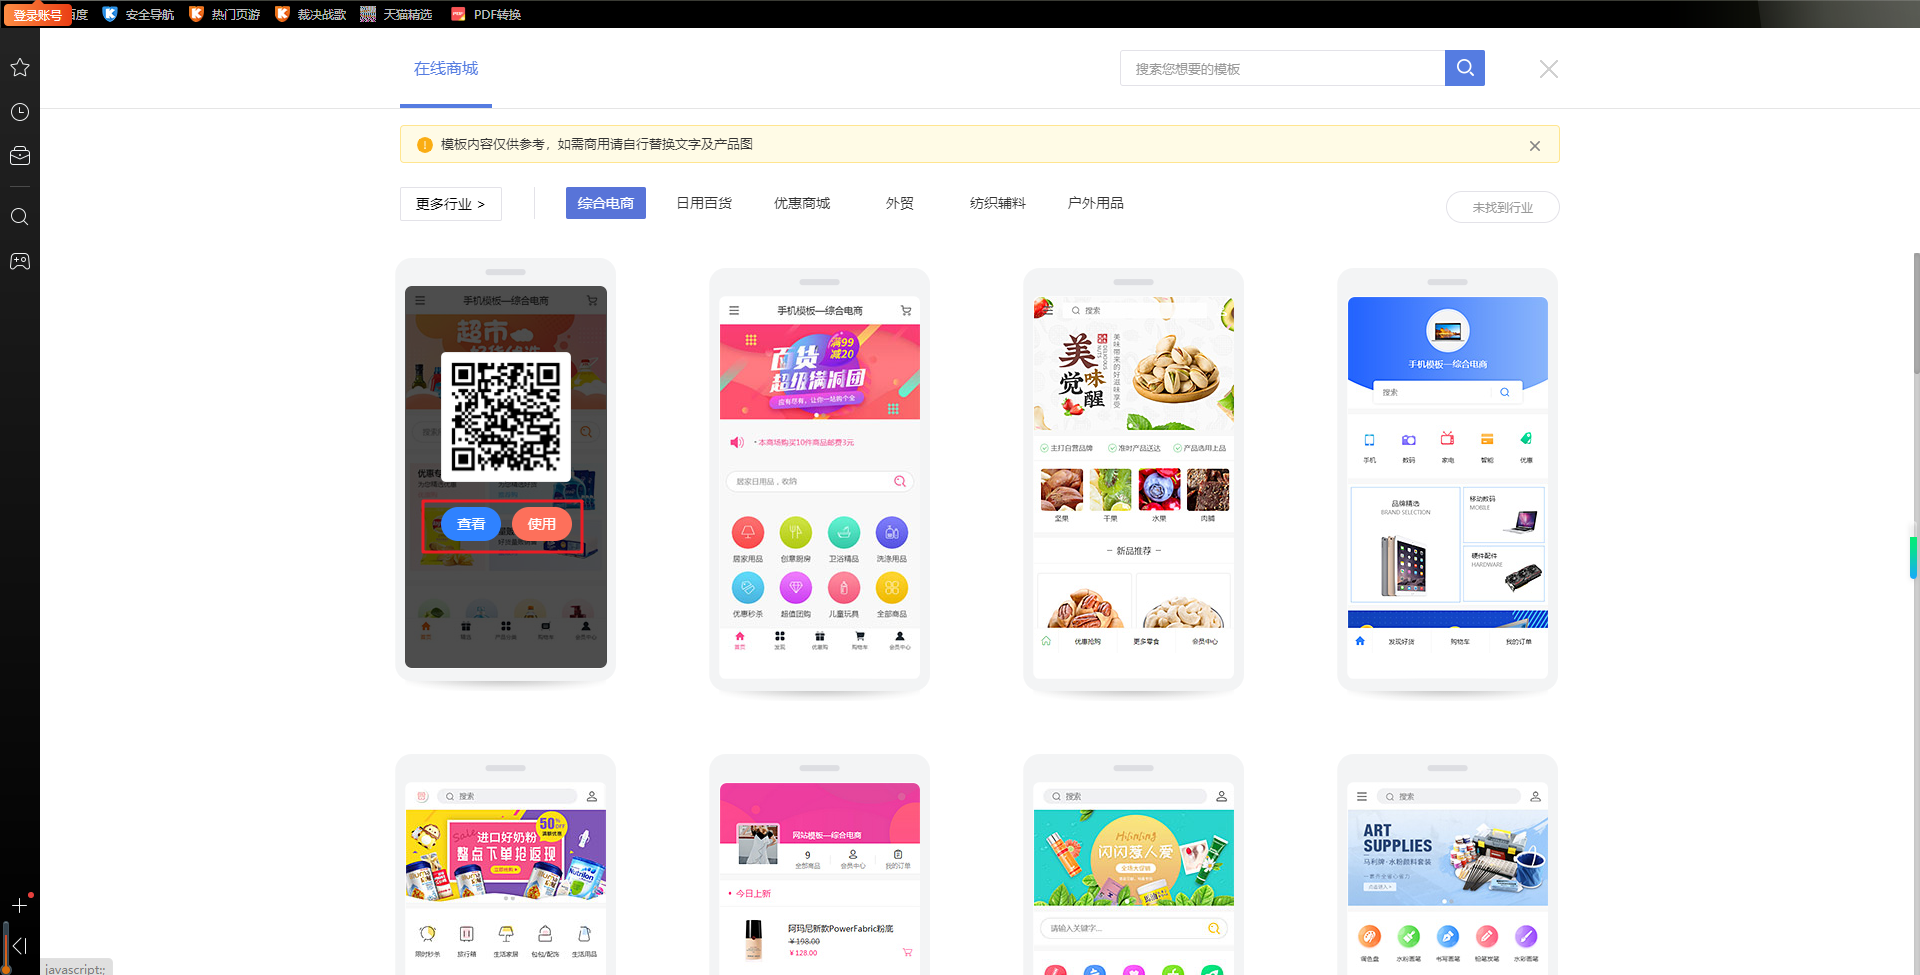Click the 儿童玩具 red category icon
The height and width of the screenshot is (975, 1920).
pyautogui.click(x=844, y=588)
